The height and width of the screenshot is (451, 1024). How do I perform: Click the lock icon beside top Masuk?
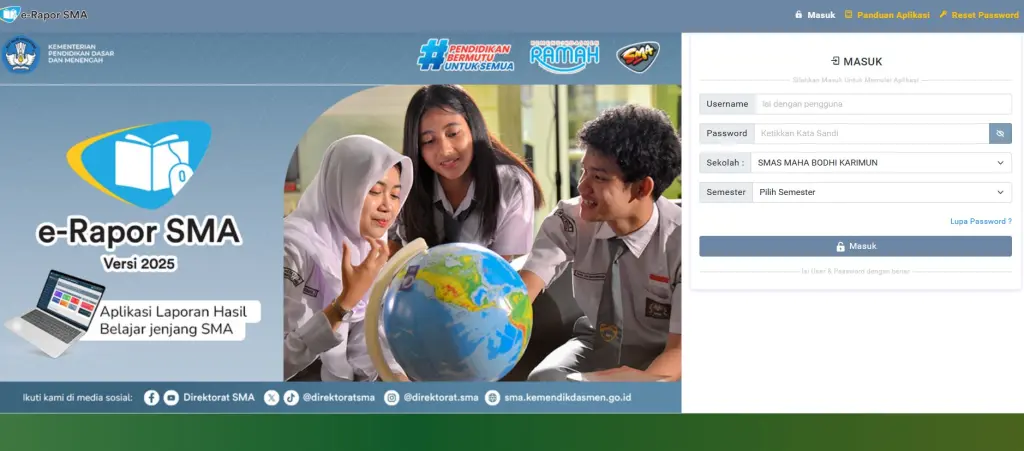coord(799,14)
